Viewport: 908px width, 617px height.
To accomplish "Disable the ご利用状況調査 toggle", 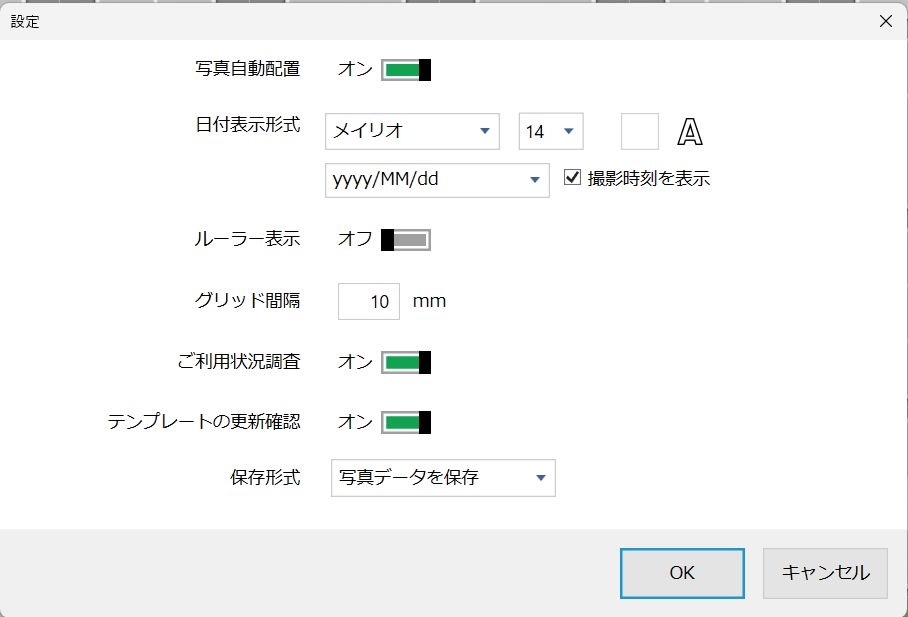I will 406,362.
